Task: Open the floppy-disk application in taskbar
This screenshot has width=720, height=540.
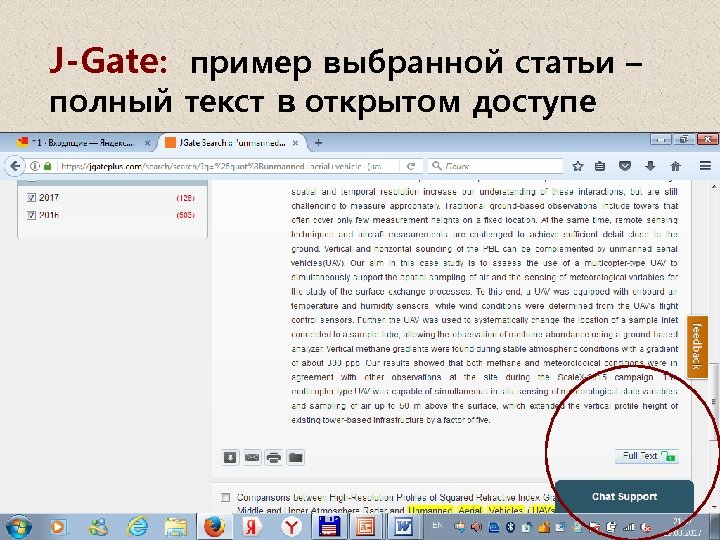Action: coord(329,527)
